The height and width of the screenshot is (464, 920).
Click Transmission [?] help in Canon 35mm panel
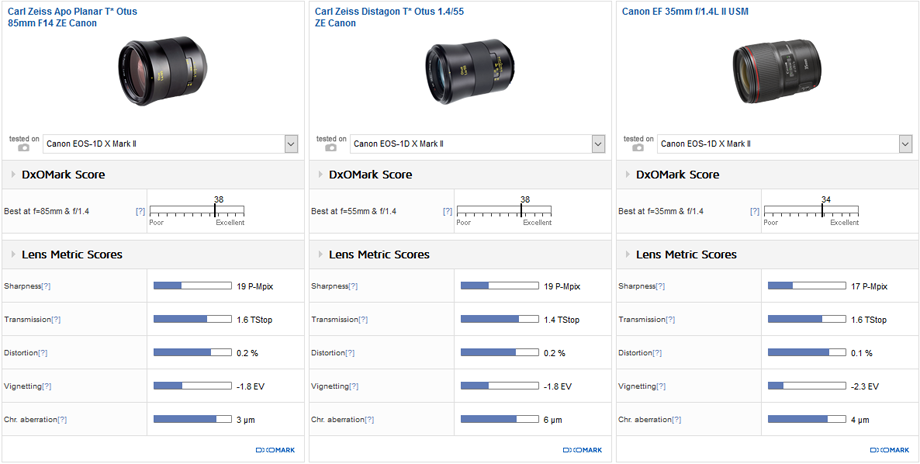[671, 320]
